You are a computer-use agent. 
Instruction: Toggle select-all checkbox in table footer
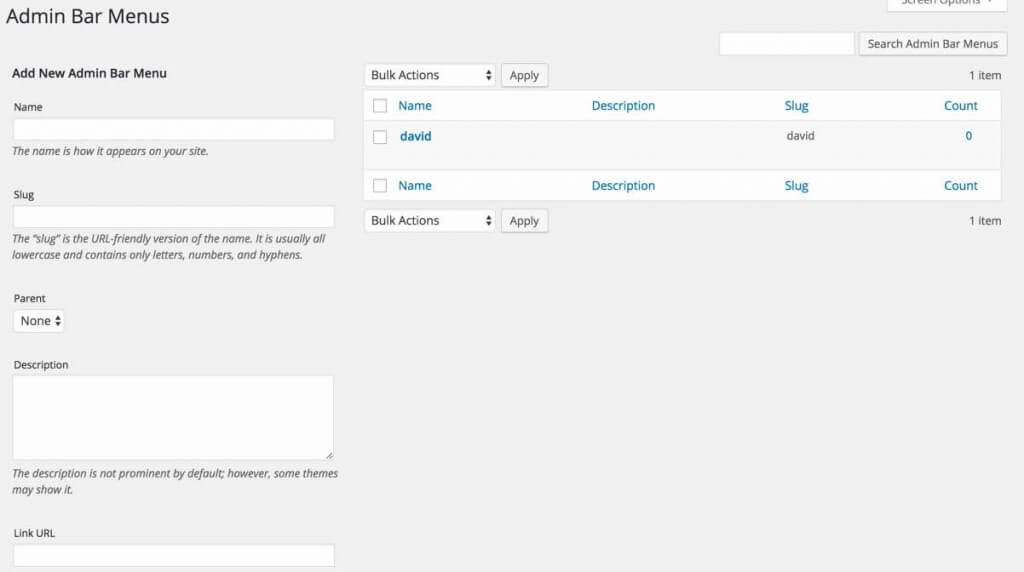[380, 186]
